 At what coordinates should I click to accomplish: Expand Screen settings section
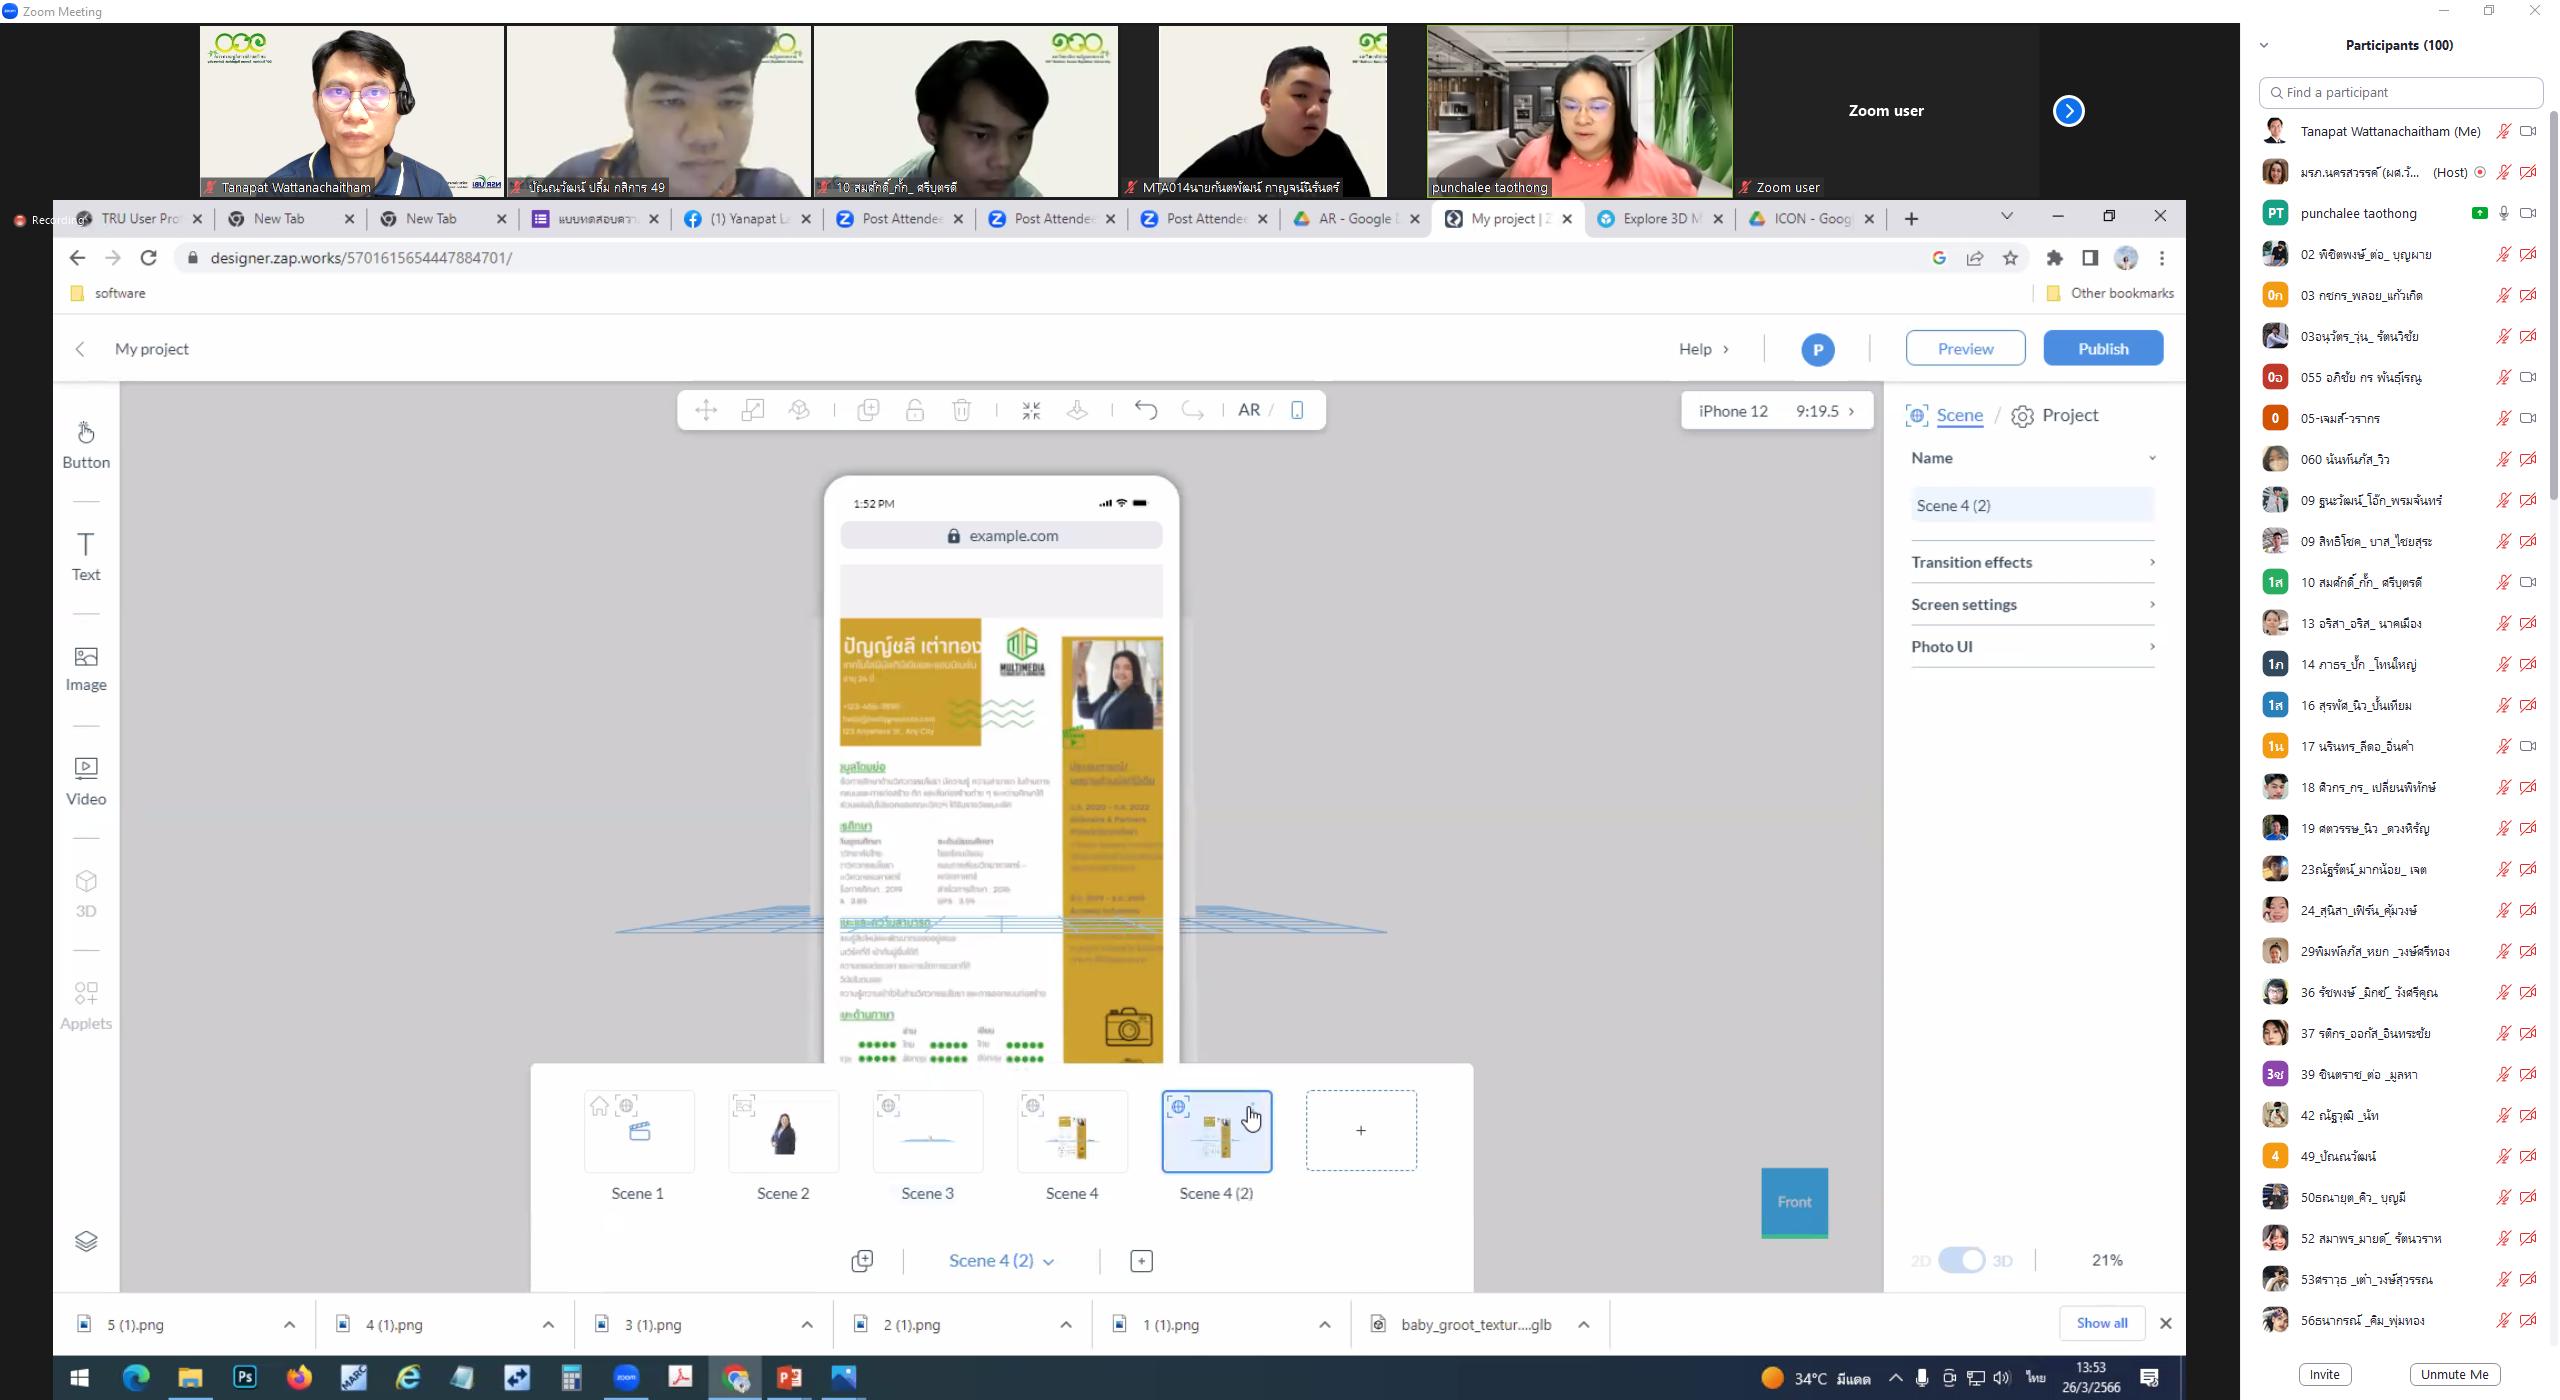[x=2032, y=604]
